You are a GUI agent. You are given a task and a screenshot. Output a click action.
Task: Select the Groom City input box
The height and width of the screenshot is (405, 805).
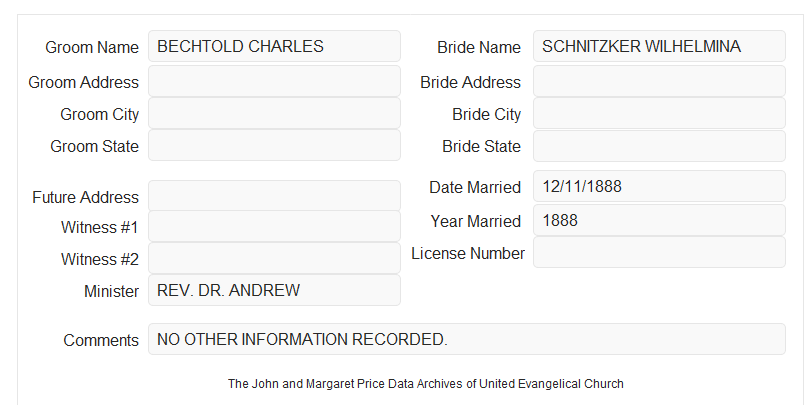(274, 113)
